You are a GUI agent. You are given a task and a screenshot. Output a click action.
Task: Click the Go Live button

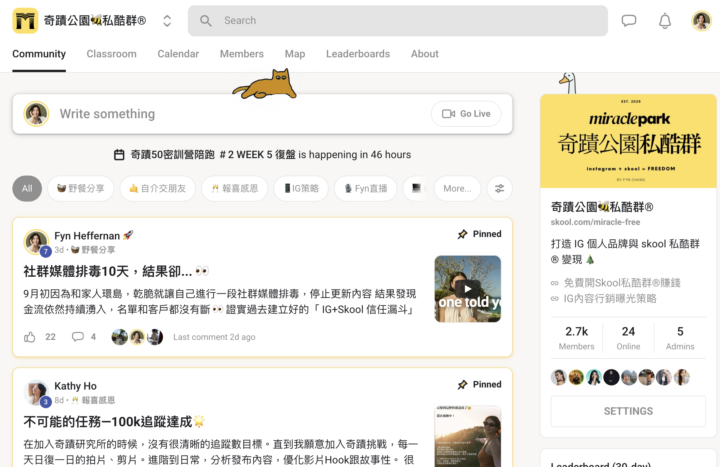pos(466,114)
